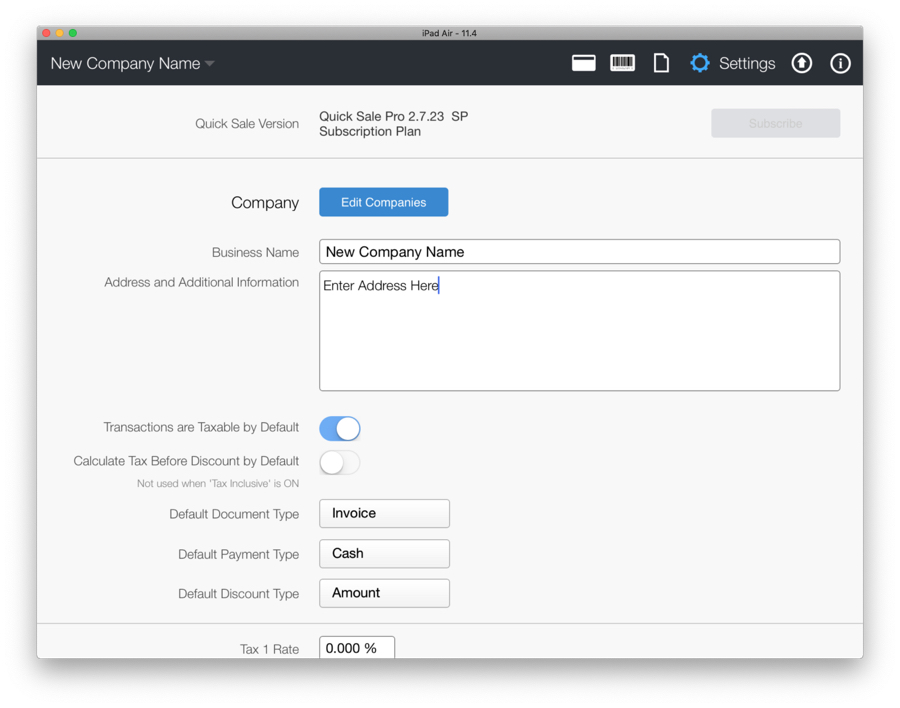
Task: Click the barcode items icon
Action: point(622,63)
